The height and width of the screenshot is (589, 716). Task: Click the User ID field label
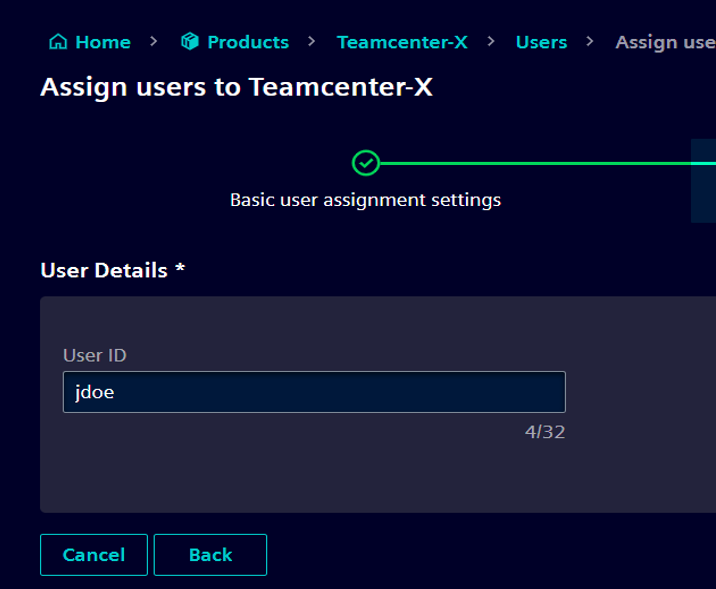(x=95, y=355)
